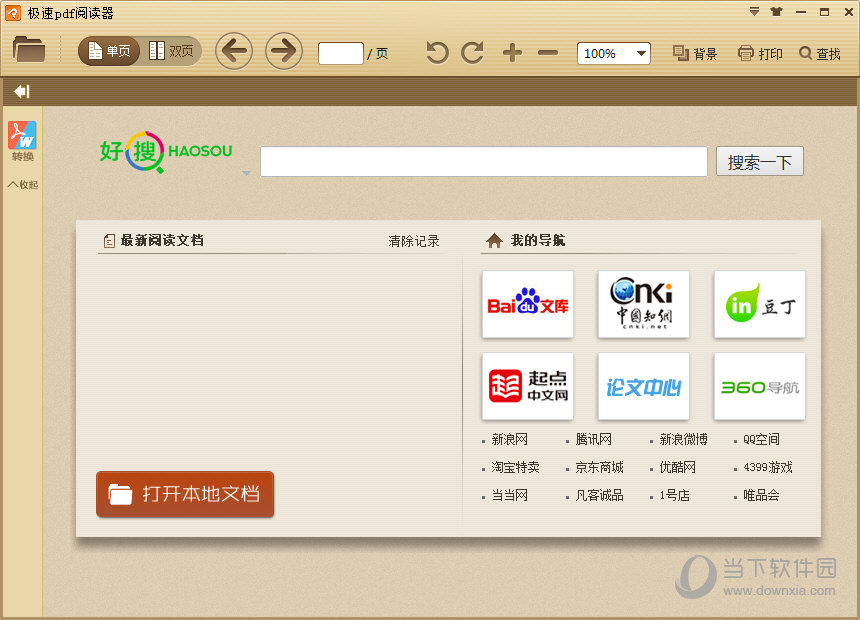Open the 背景 background setting
The width and height of the screenshot is (860, 620).
coord(695,53)
